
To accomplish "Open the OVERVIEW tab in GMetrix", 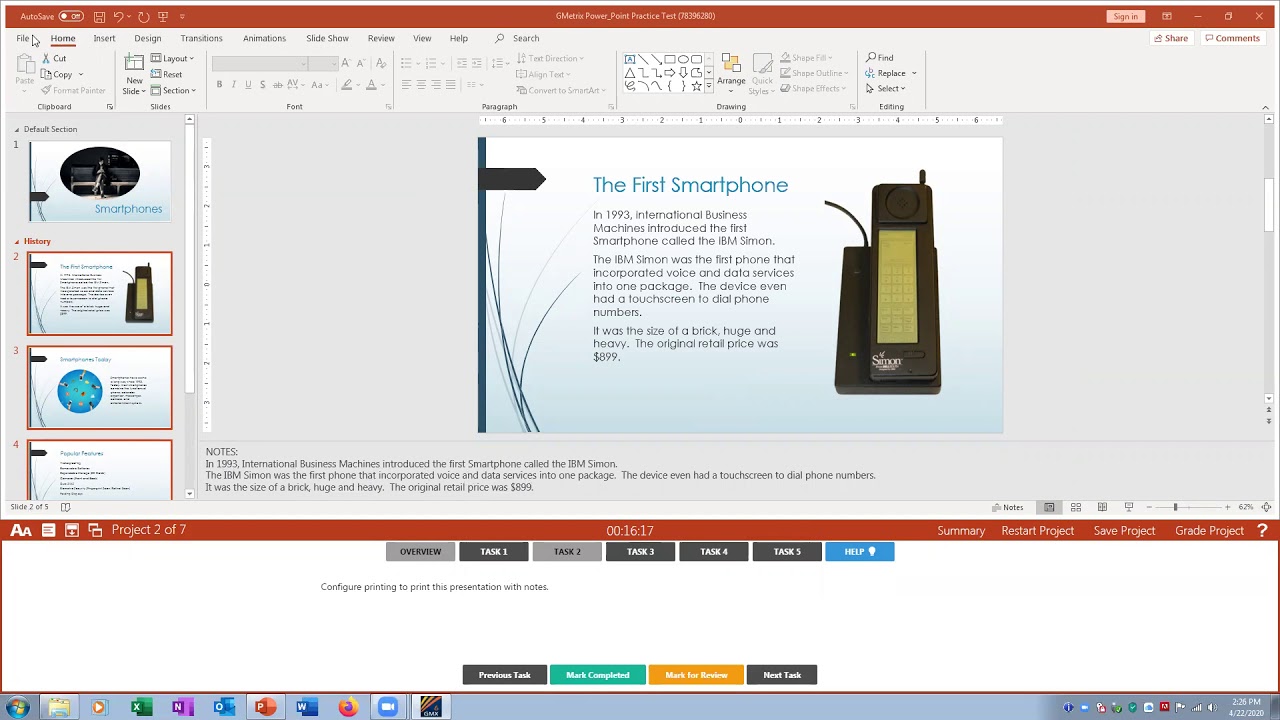I will pos(420,551).
